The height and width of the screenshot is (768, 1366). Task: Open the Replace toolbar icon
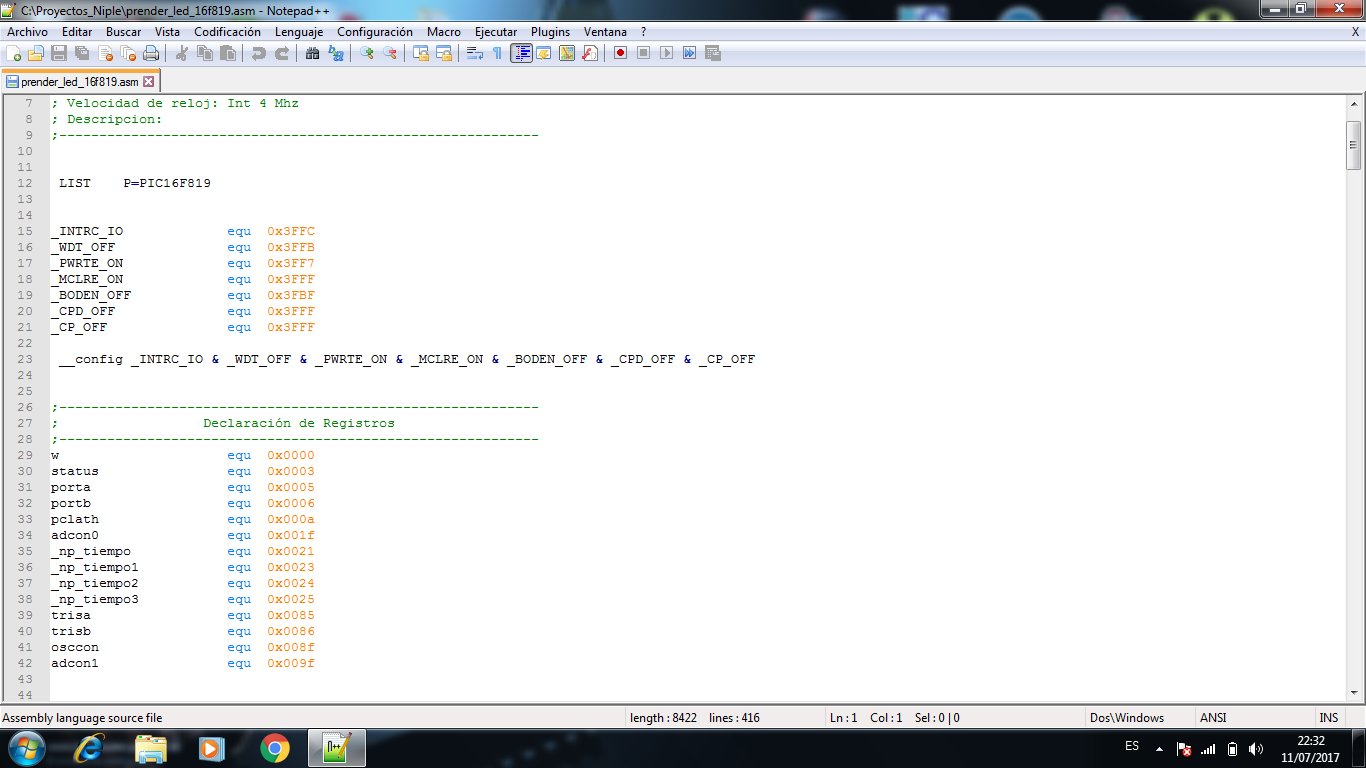point(336,53)
